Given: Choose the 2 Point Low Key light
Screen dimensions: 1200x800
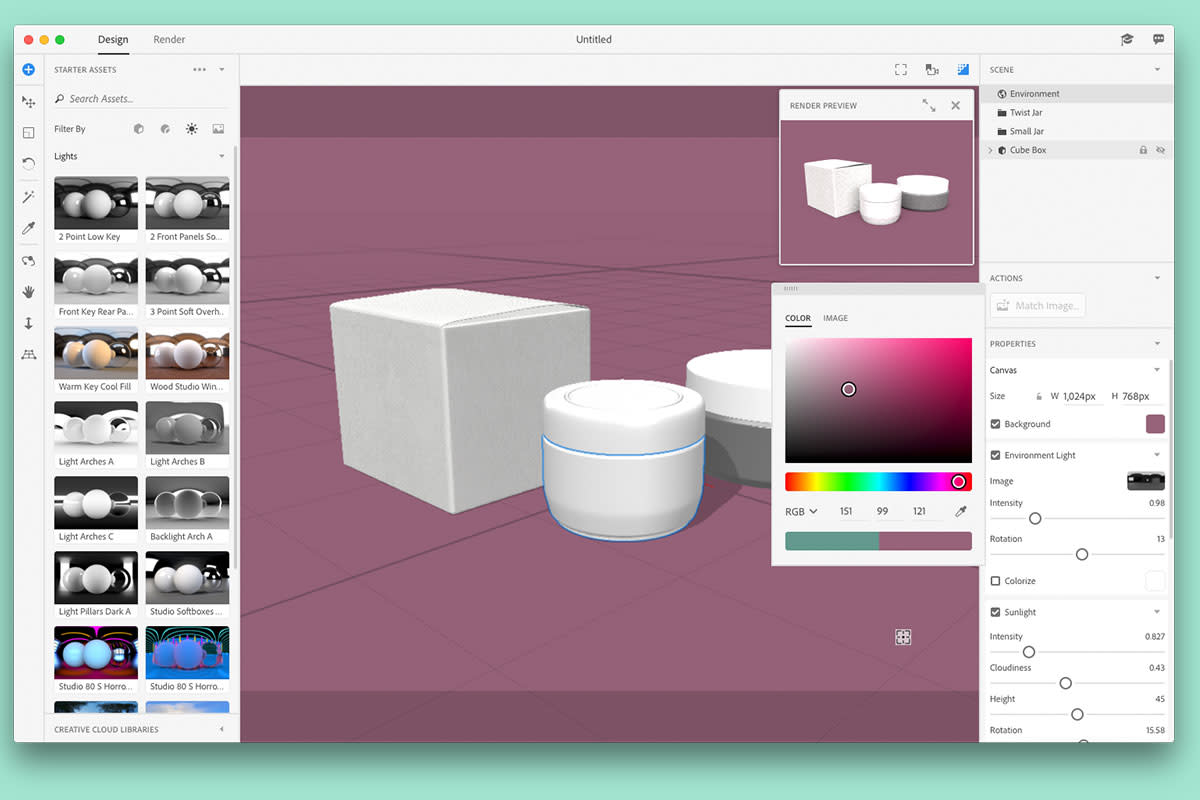Looking at the screenshot, I should [96, 209].
